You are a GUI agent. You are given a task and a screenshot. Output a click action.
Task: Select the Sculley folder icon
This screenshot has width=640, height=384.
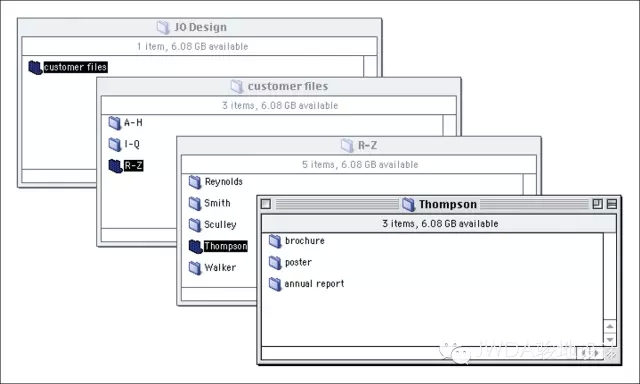click(x=195, y=225)
